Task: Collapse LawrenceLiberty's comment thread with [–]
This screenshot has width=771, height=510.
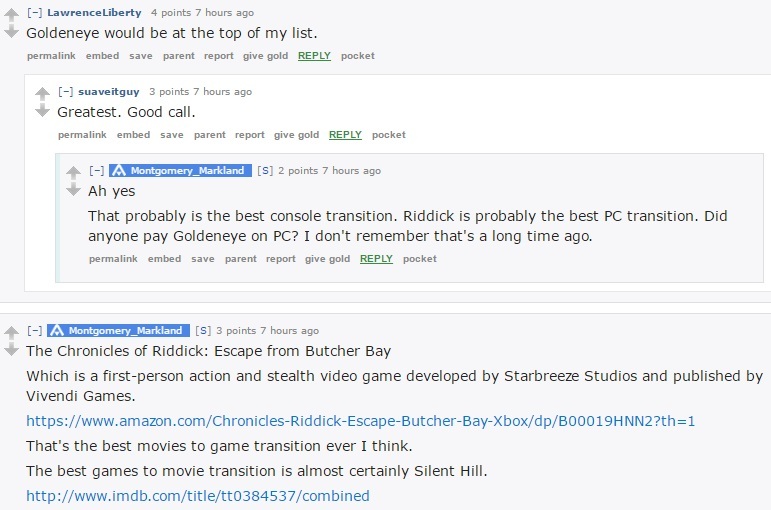Action: (34, 13)
